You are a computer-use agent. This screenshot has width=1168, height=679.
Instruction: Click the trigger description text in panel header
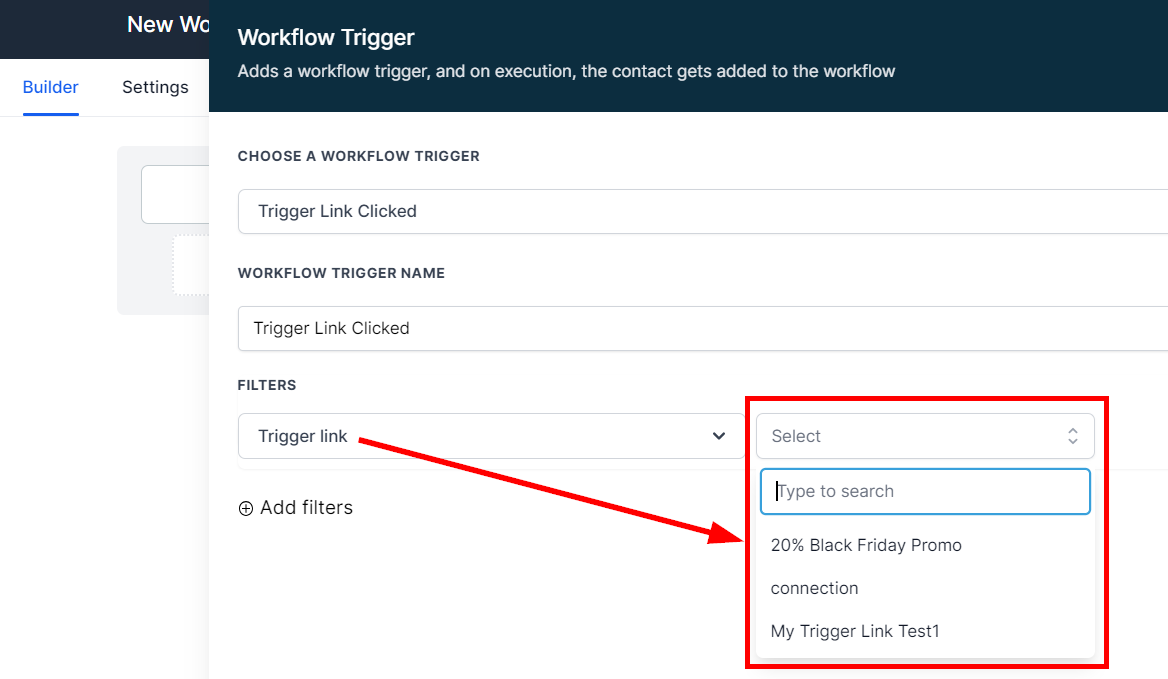pos(566,71)
